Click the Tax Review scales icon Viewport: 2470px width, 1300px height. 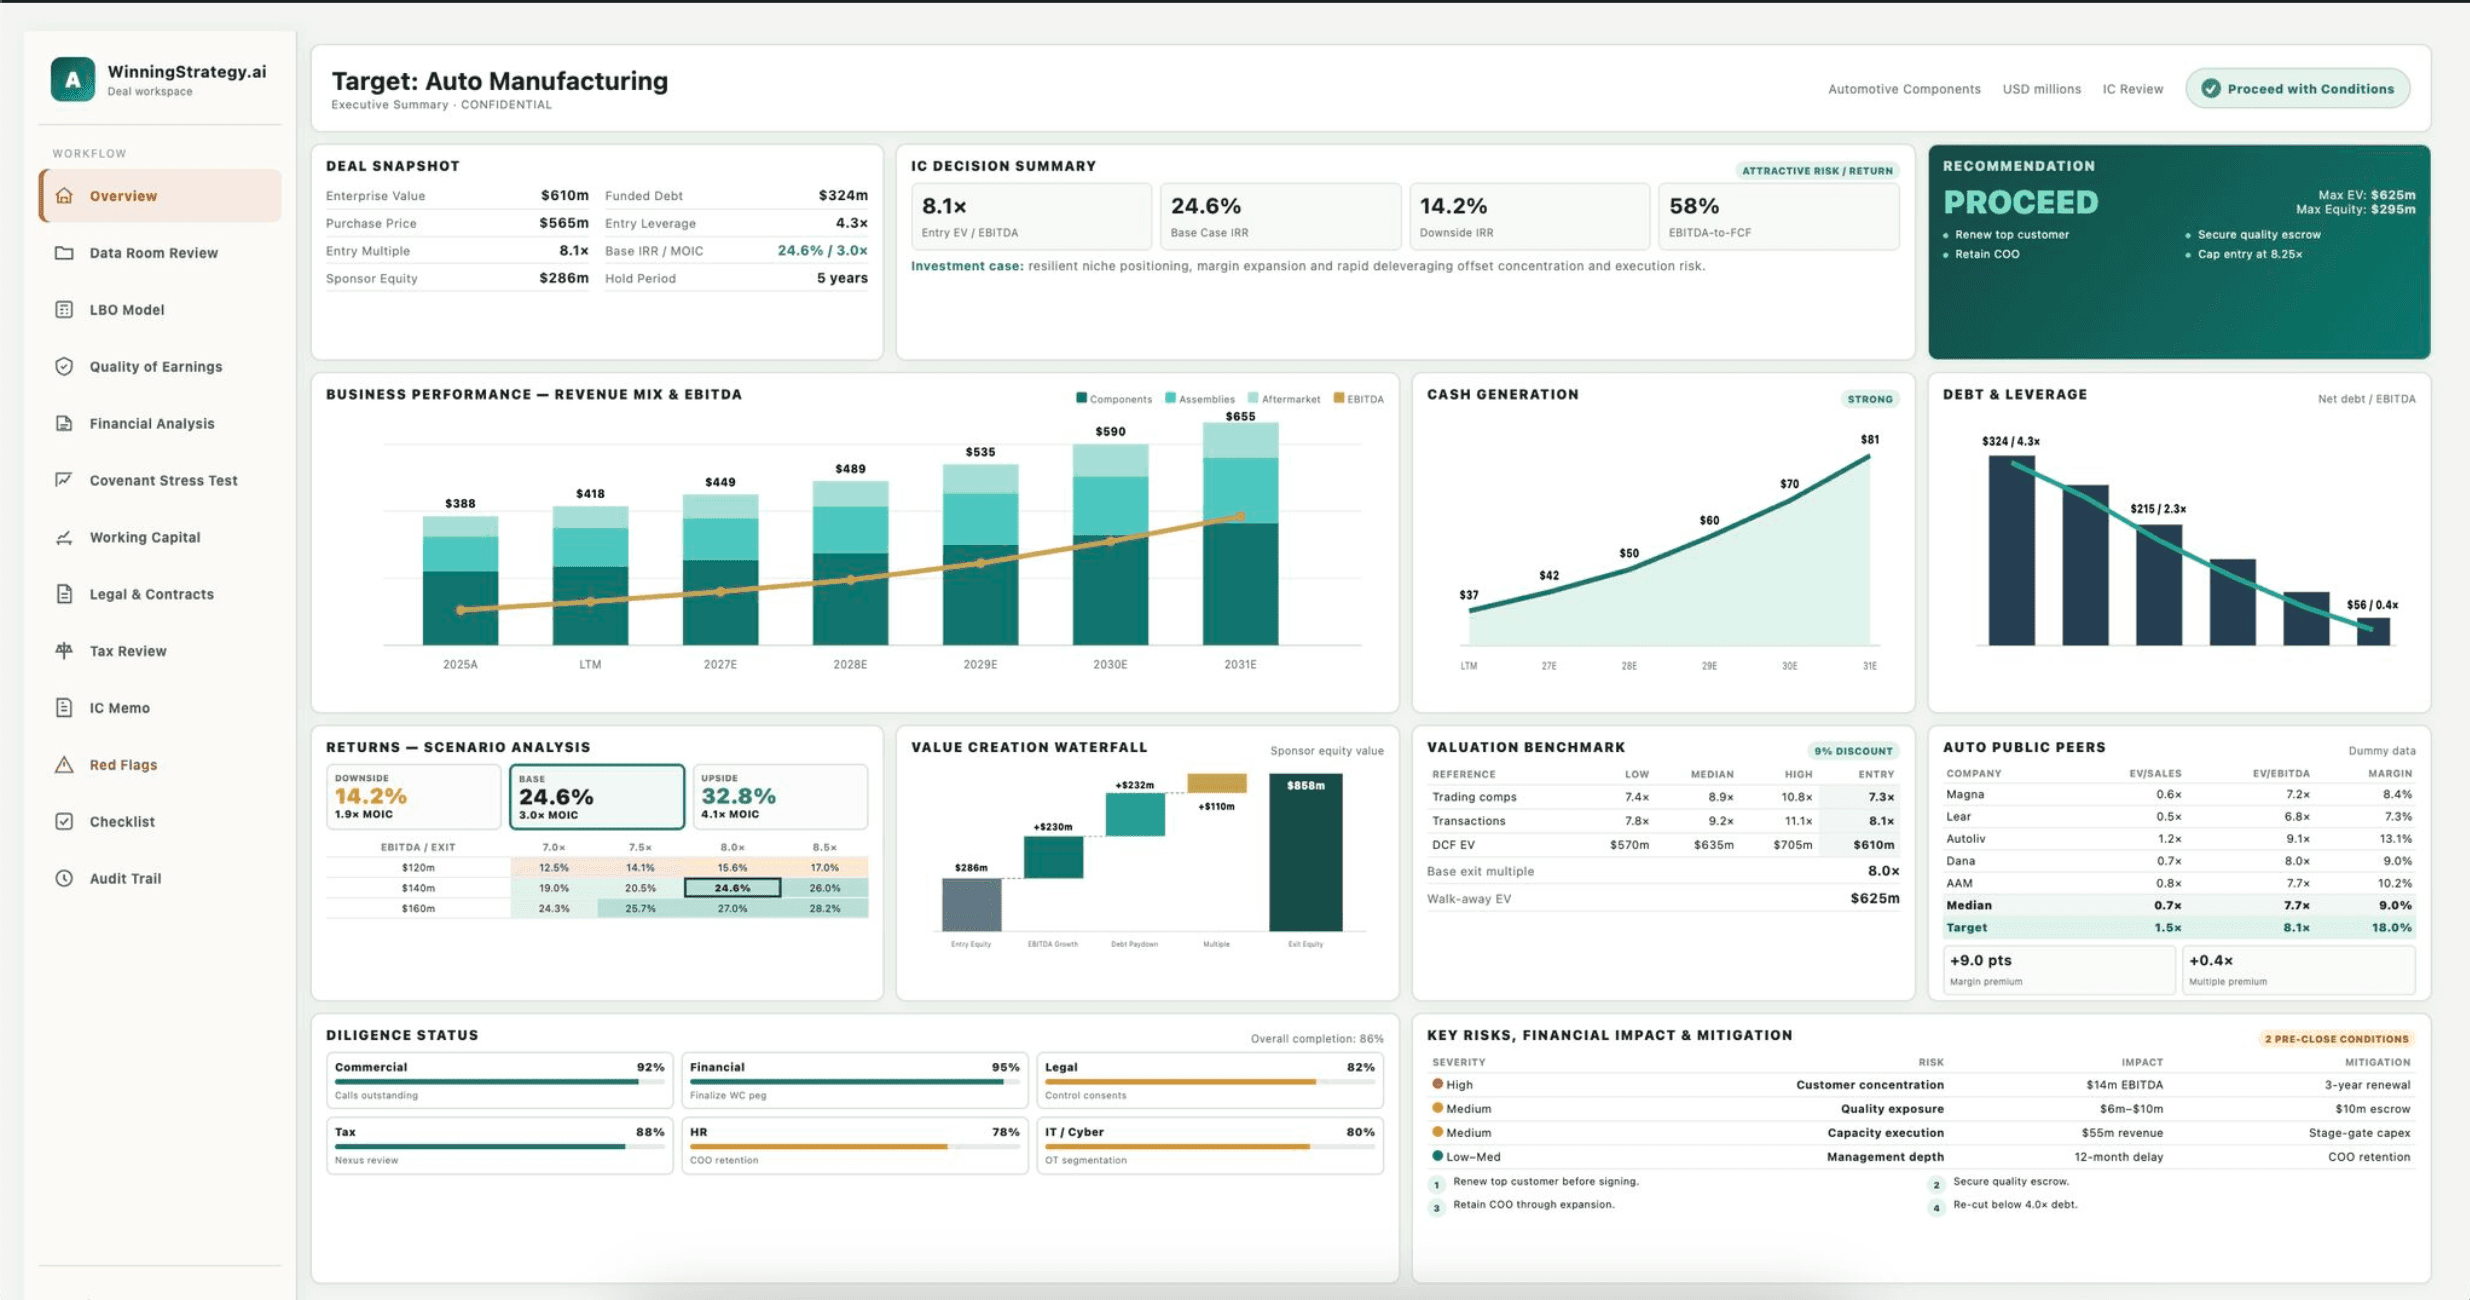(64, 650)
